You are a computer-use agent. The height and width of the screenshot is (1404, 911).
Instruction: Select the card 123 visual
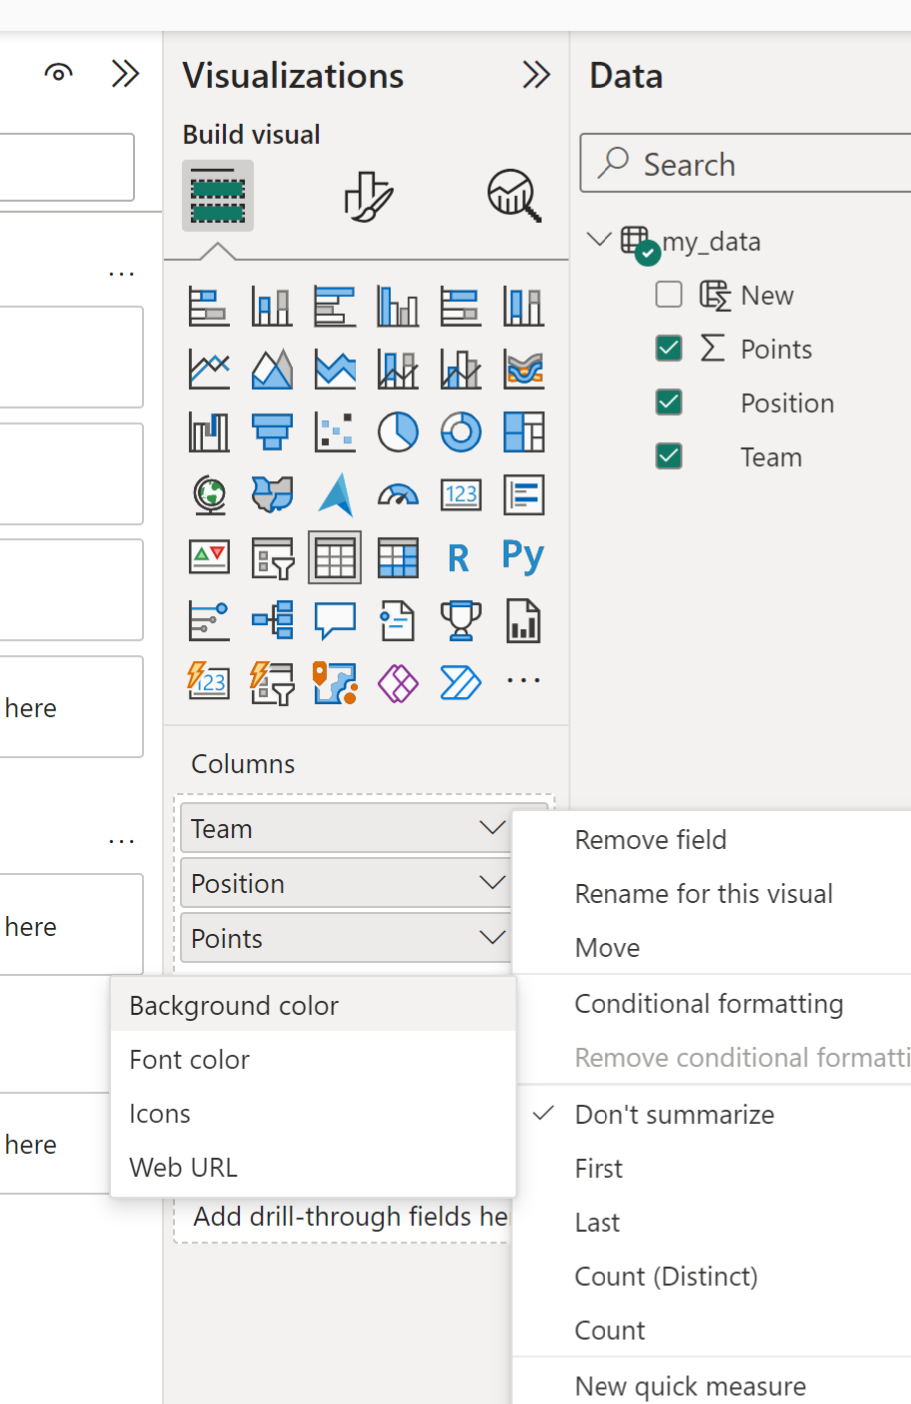[x=461, y=495]
